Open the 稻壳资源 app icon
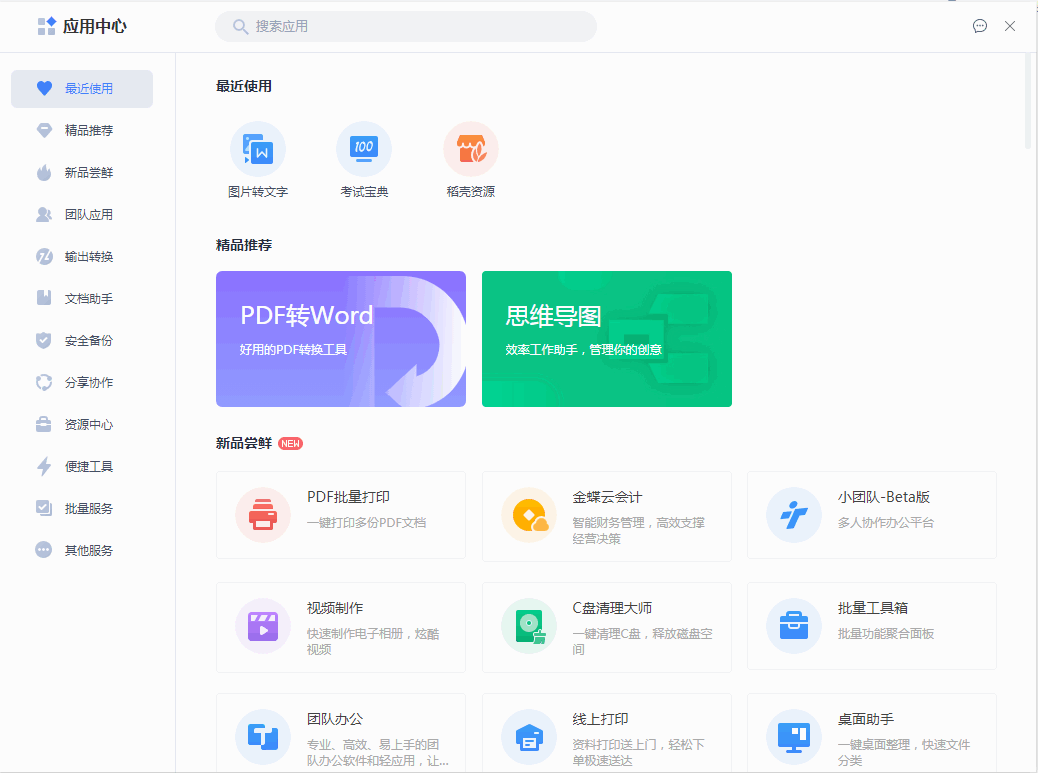Screen dimensions: 1039x774 pyautogui.click(x=470, y=148)
